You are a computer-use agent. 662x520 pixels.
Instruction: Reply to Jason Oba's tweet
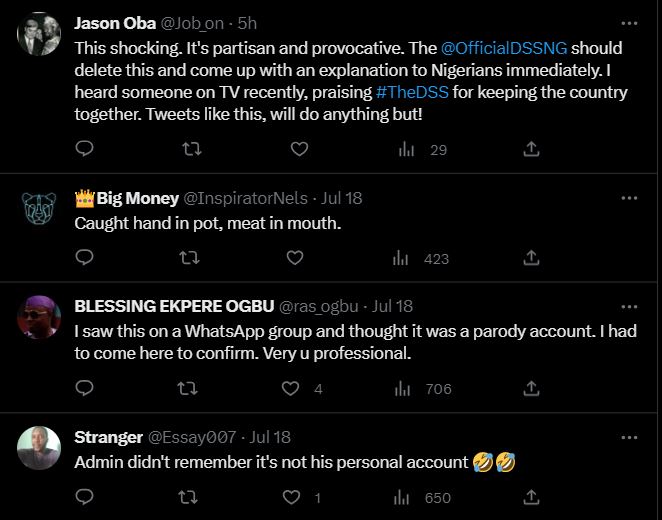point(85,149)
